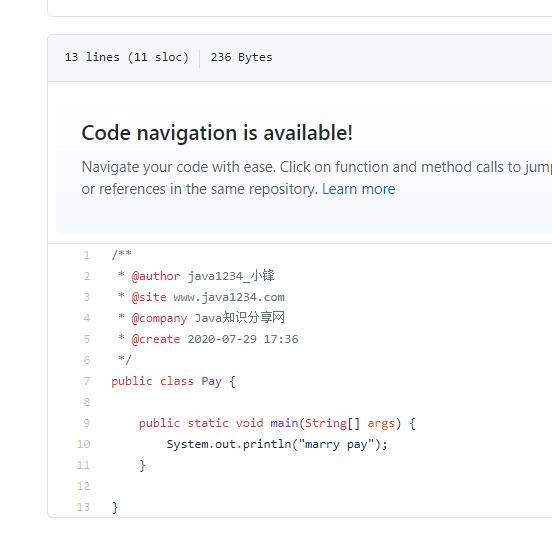The height and width of the screenshot is (534, 552).
Task: Click 'Java知识分享网' company name
Action: pyautogui.click(x=239, y=318)
